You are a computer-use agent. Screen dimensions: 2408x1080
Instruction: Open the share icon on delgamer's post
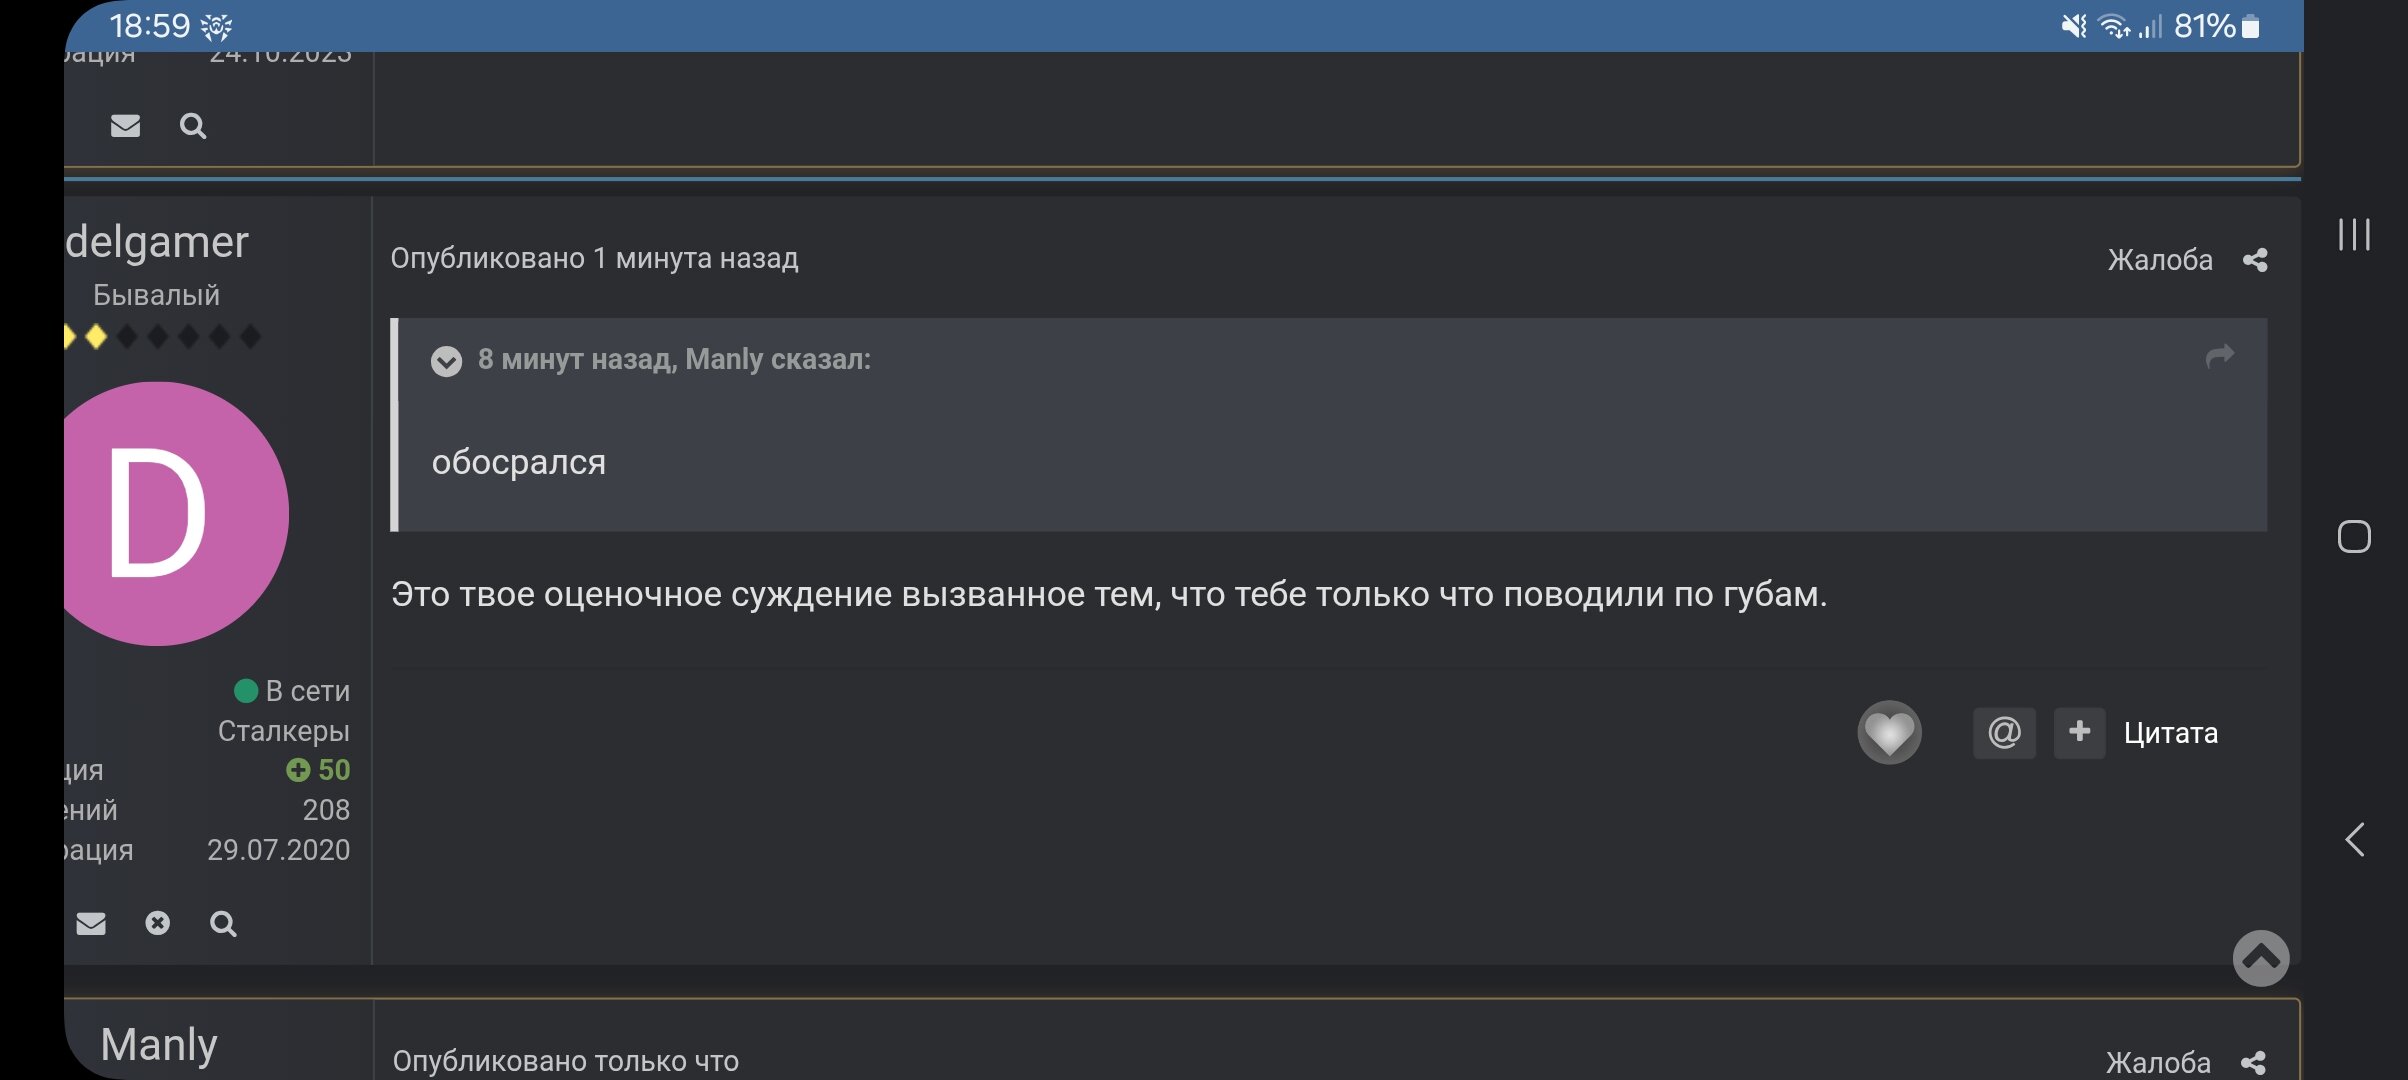(x=2255, y=260)
